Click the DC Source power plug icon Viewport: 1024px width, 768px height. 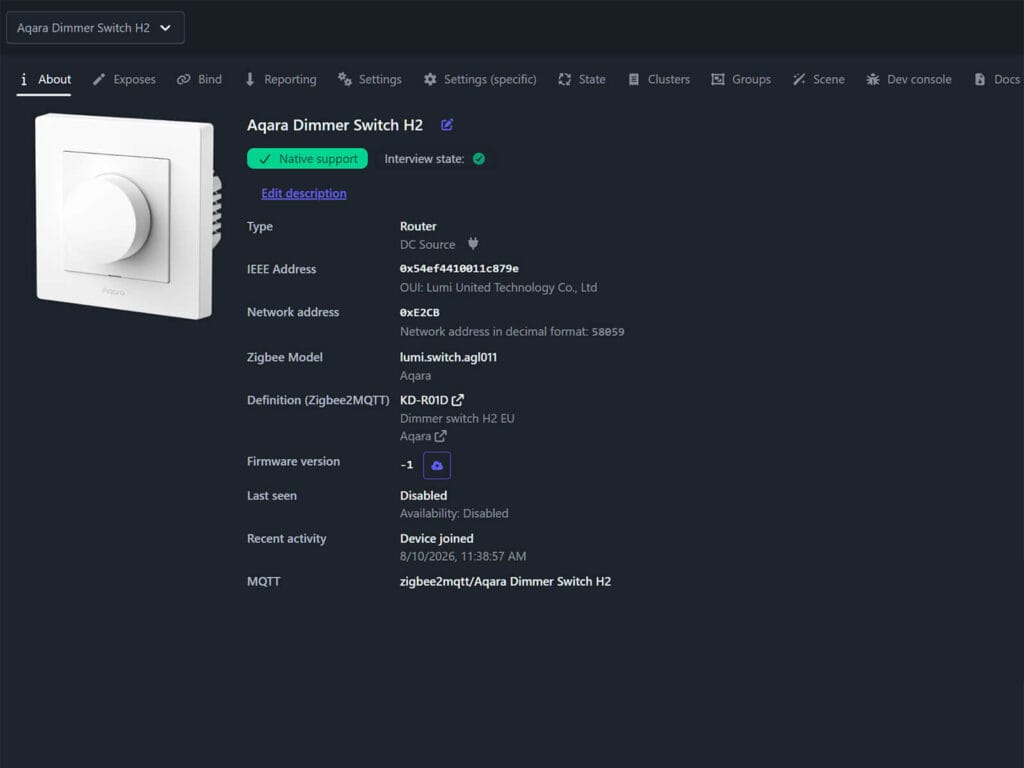[x=473, y=244]
